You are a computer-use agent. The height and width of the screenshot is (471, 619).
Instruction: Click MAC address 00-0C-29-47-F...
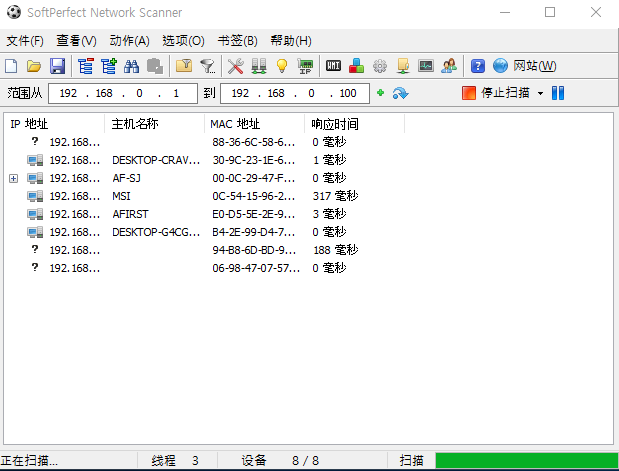coord(253,178)
